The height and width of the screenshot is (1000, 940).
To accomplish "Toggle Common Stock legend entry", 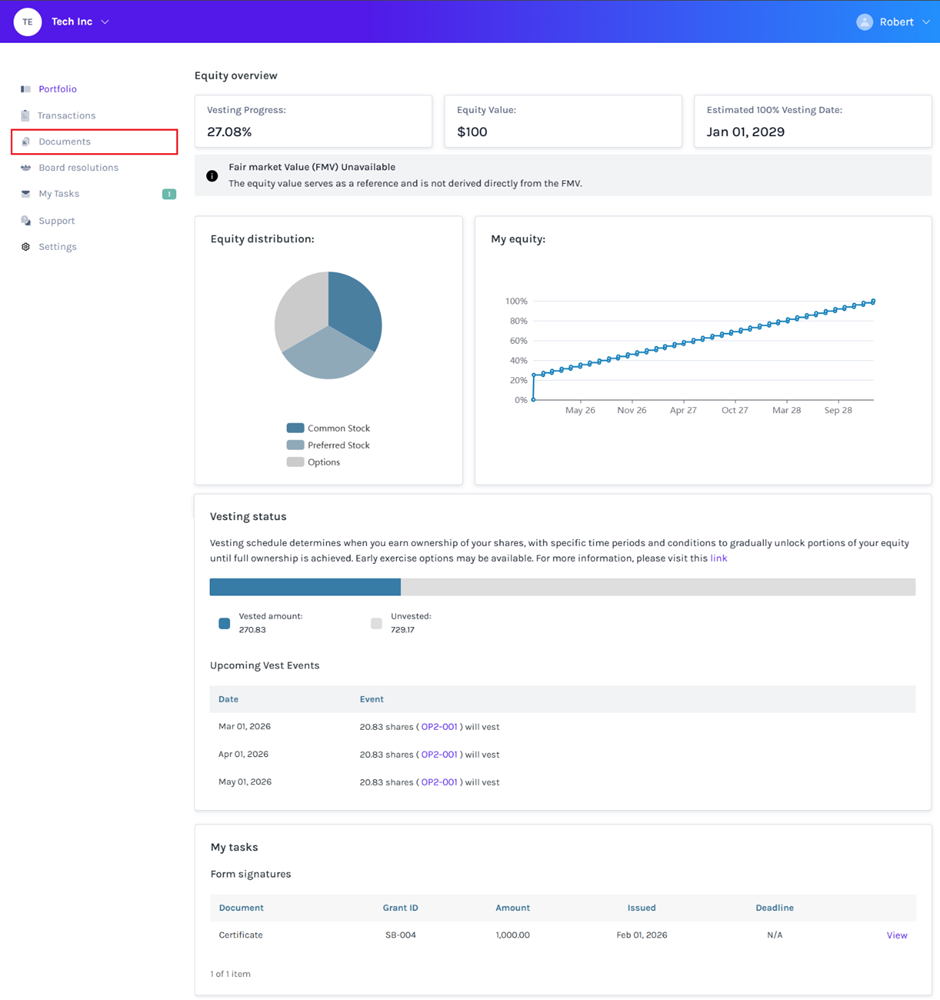I will coord(328,428).
